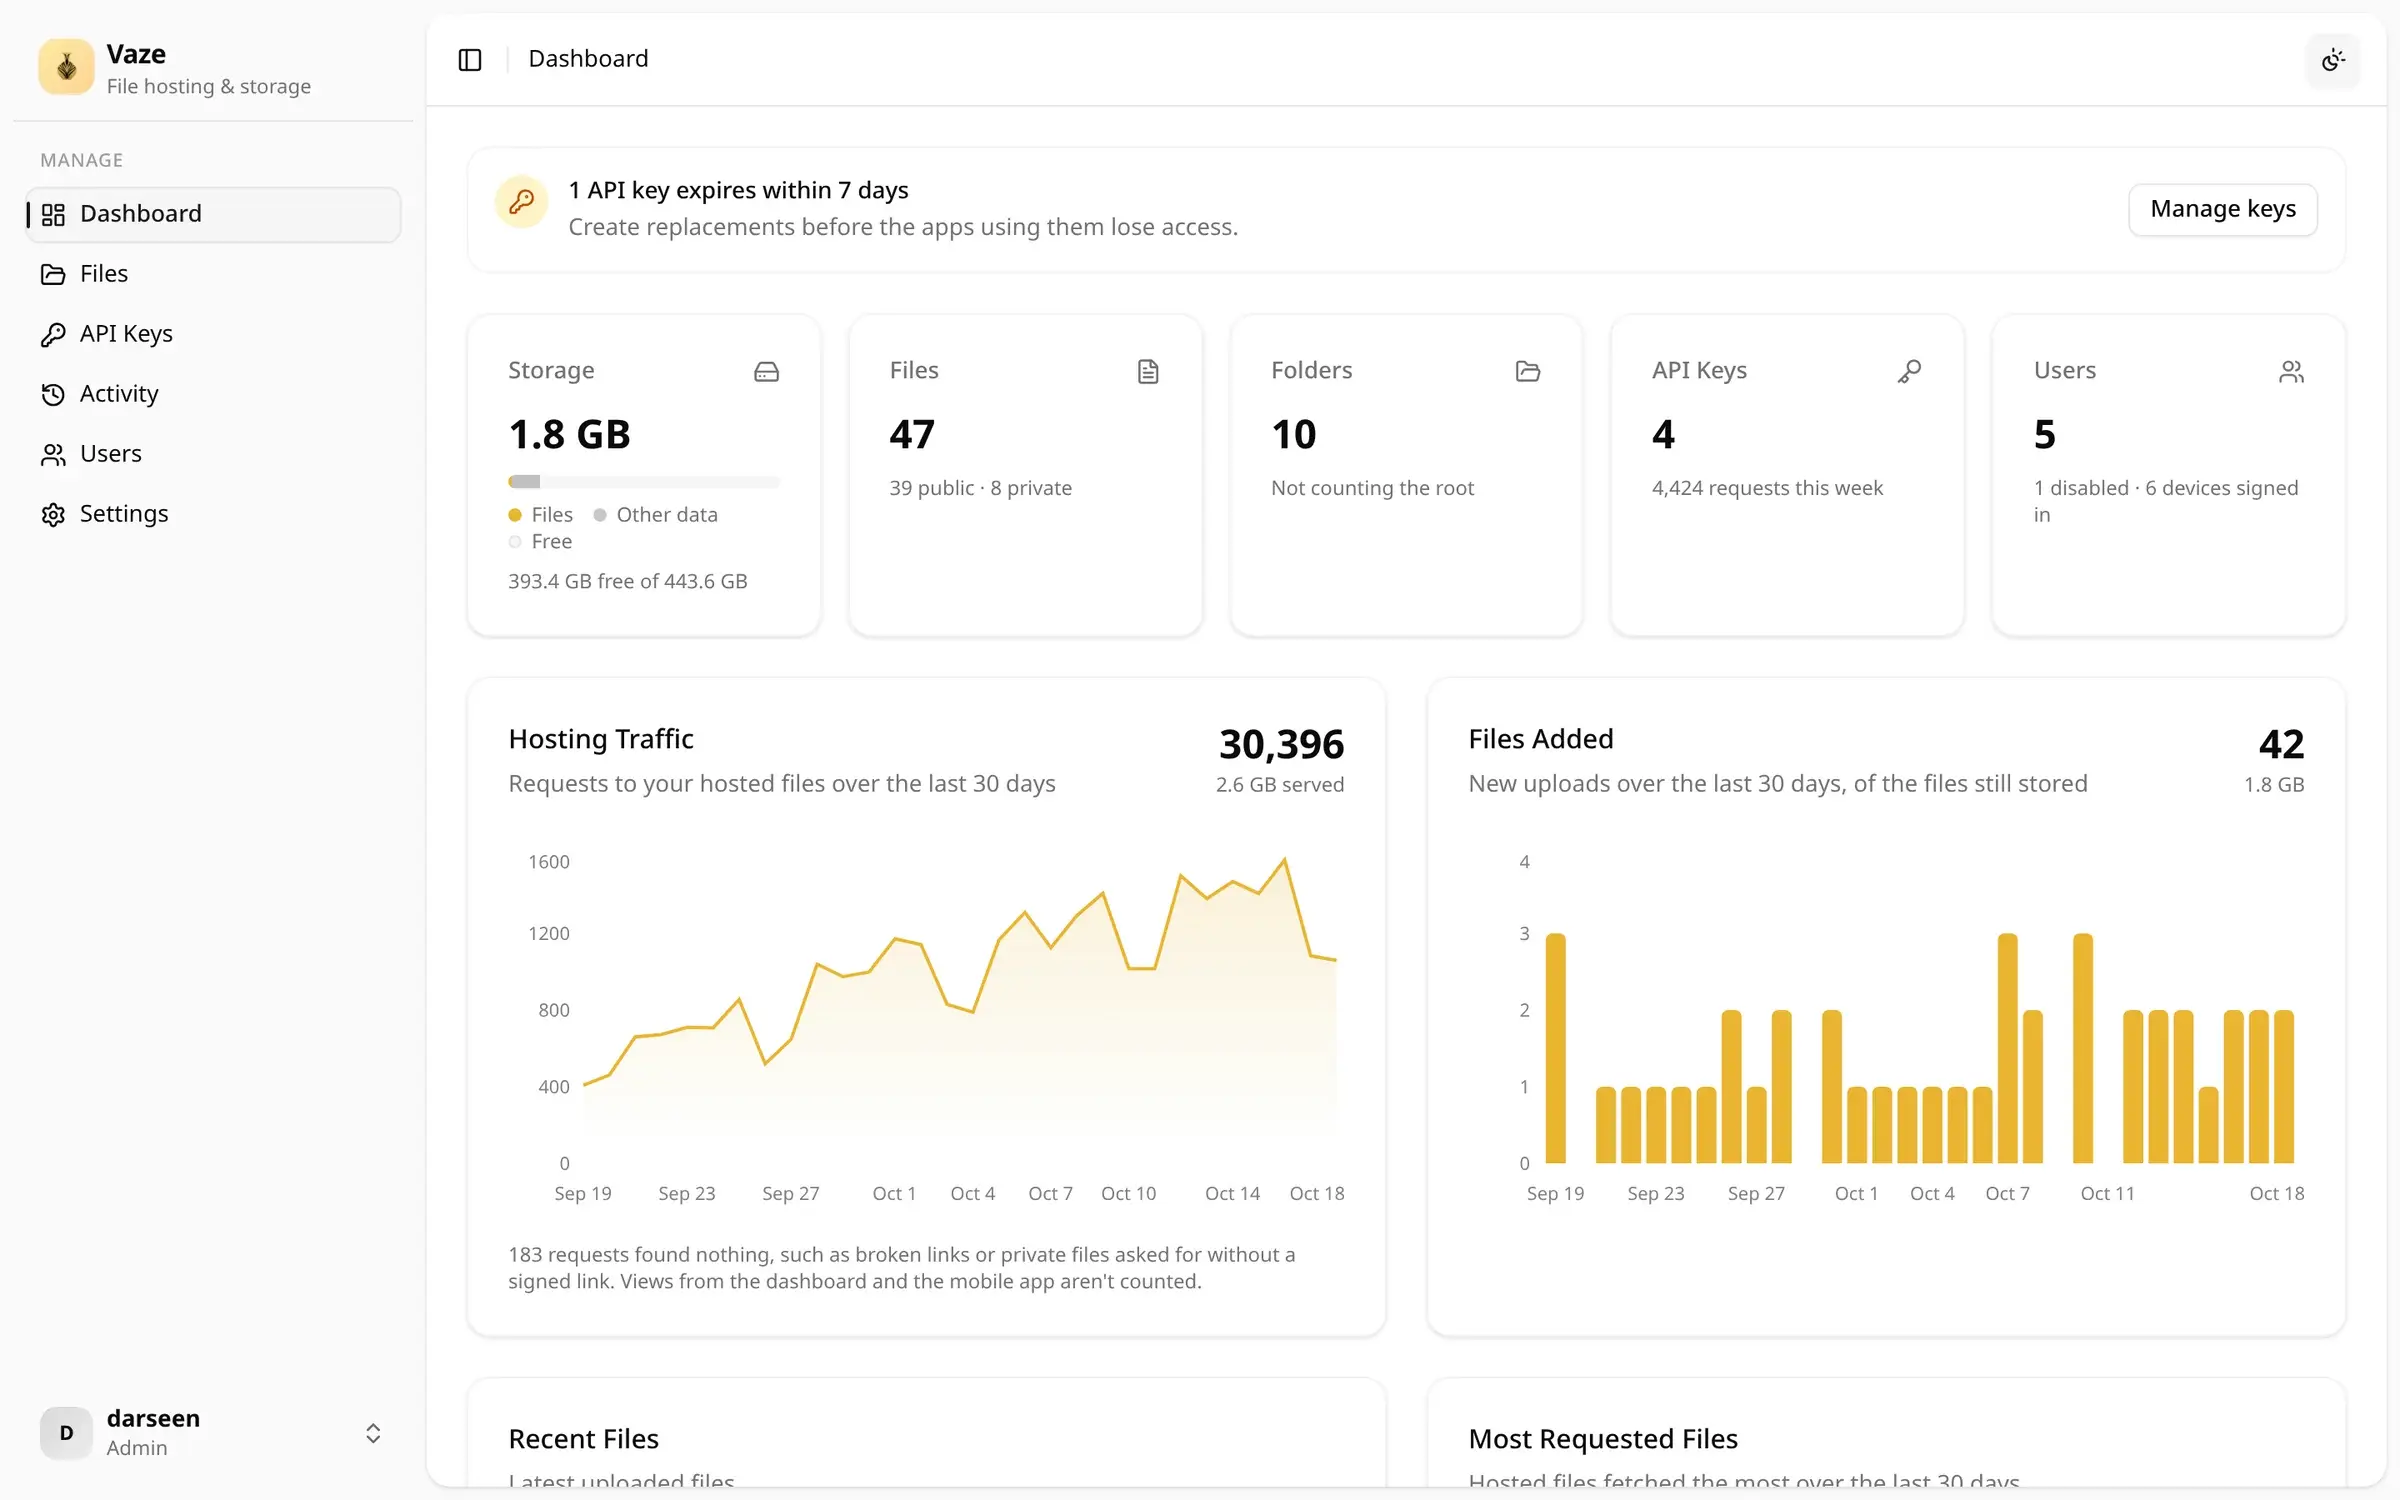Screen dimensions: 2400x1500
Task: Click the folder icon on the Folders card
Action: pos(1527,372)
